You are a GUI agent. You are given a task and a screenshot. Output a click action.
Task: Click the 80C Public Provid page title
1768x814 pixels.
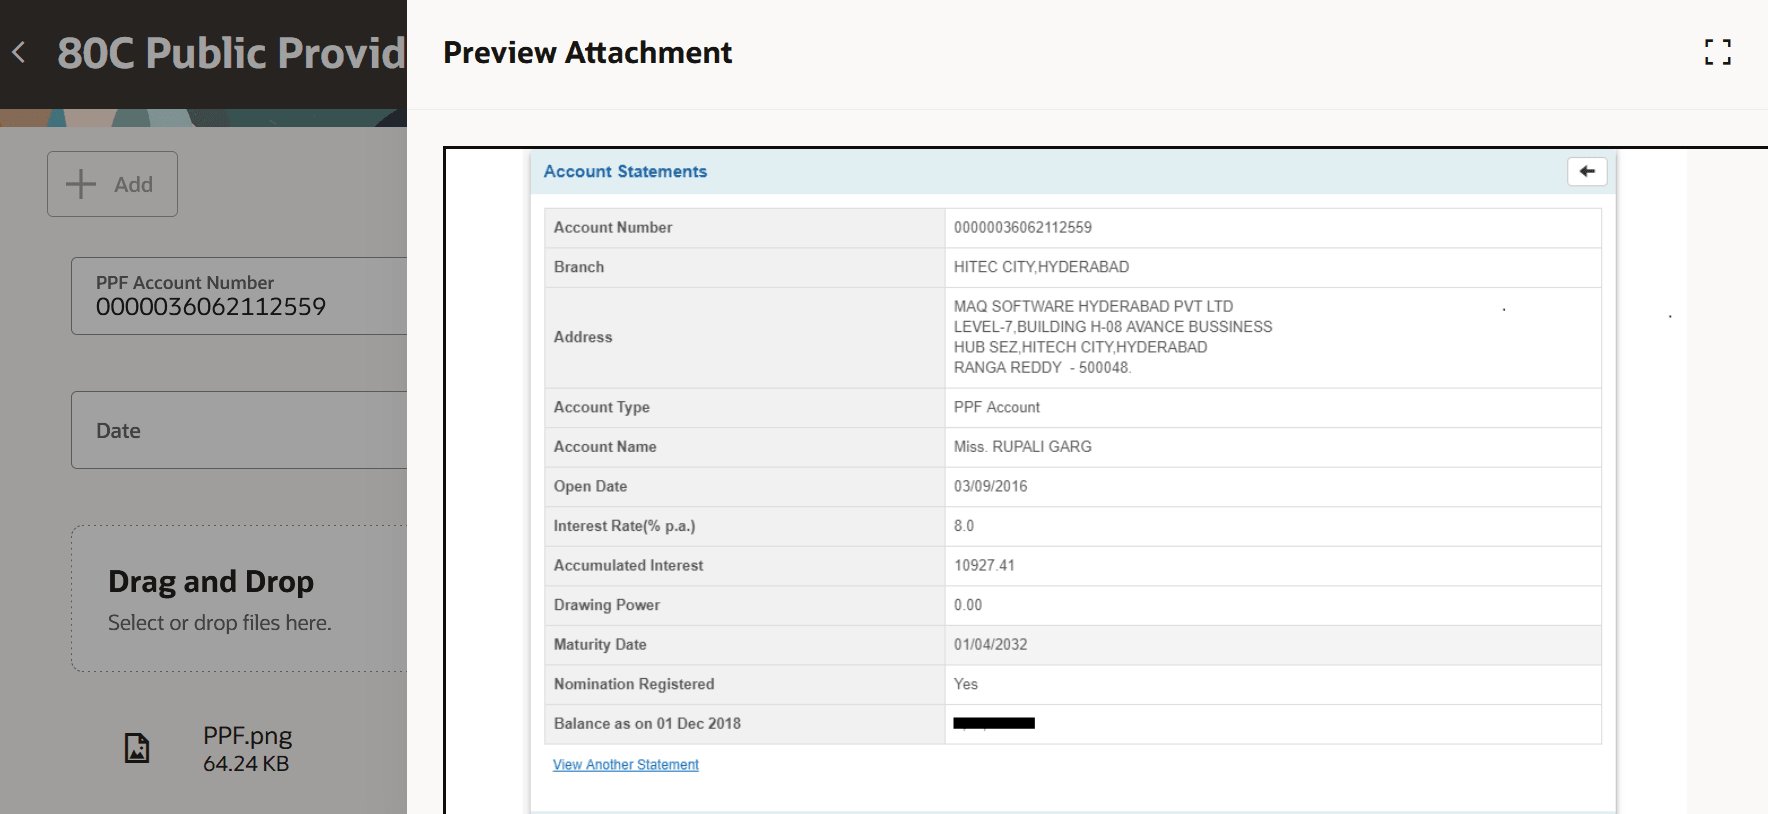231,53
